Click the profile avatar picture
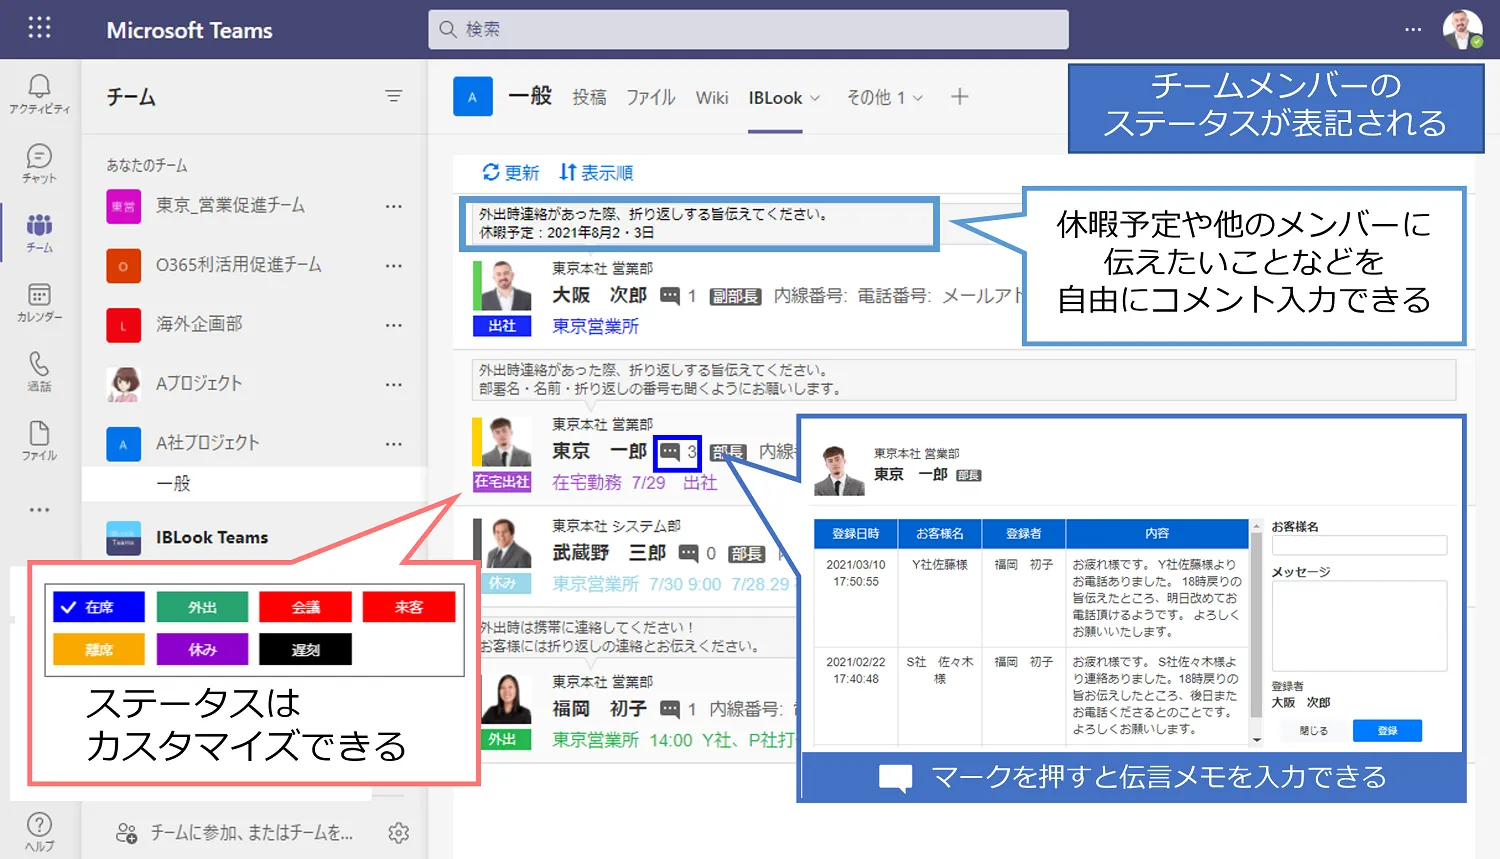This screenshot has width=1500, height=859. pyautogui.click(x=1462, y=29)
